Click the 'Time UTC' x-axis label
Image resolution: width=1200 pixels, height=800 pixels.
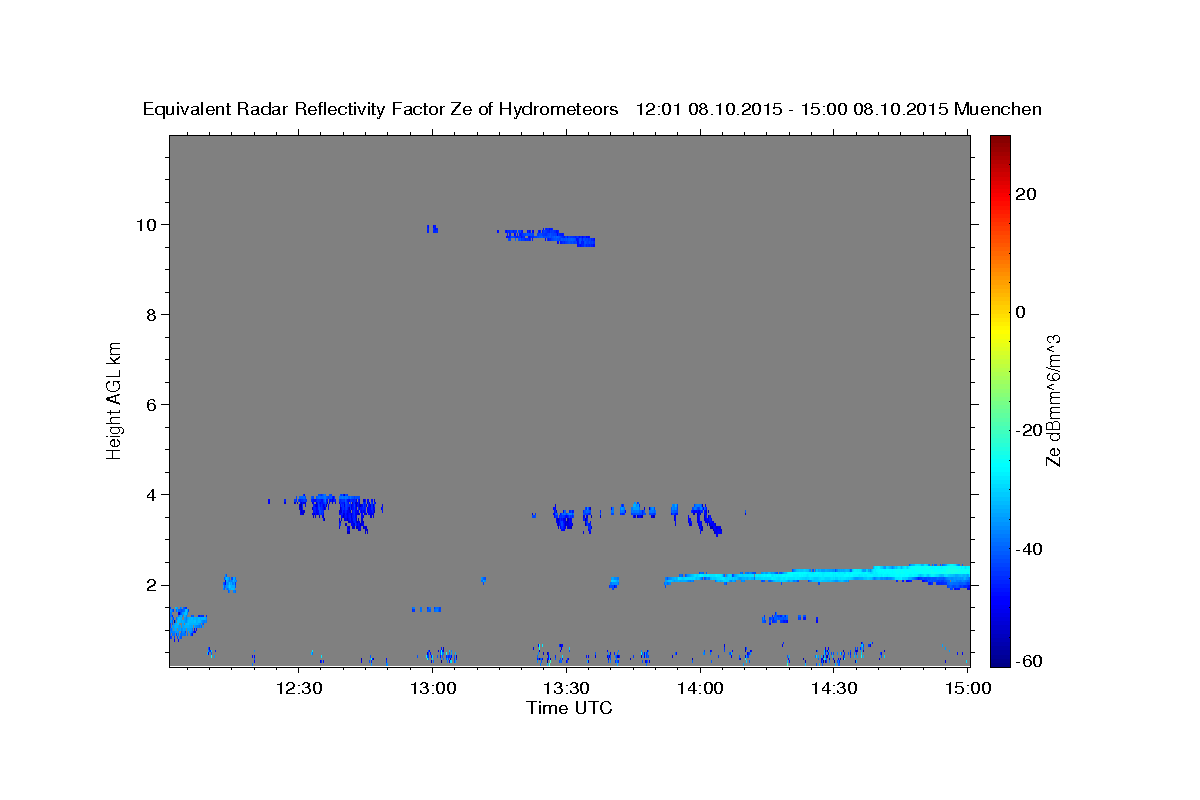point(569,708)
